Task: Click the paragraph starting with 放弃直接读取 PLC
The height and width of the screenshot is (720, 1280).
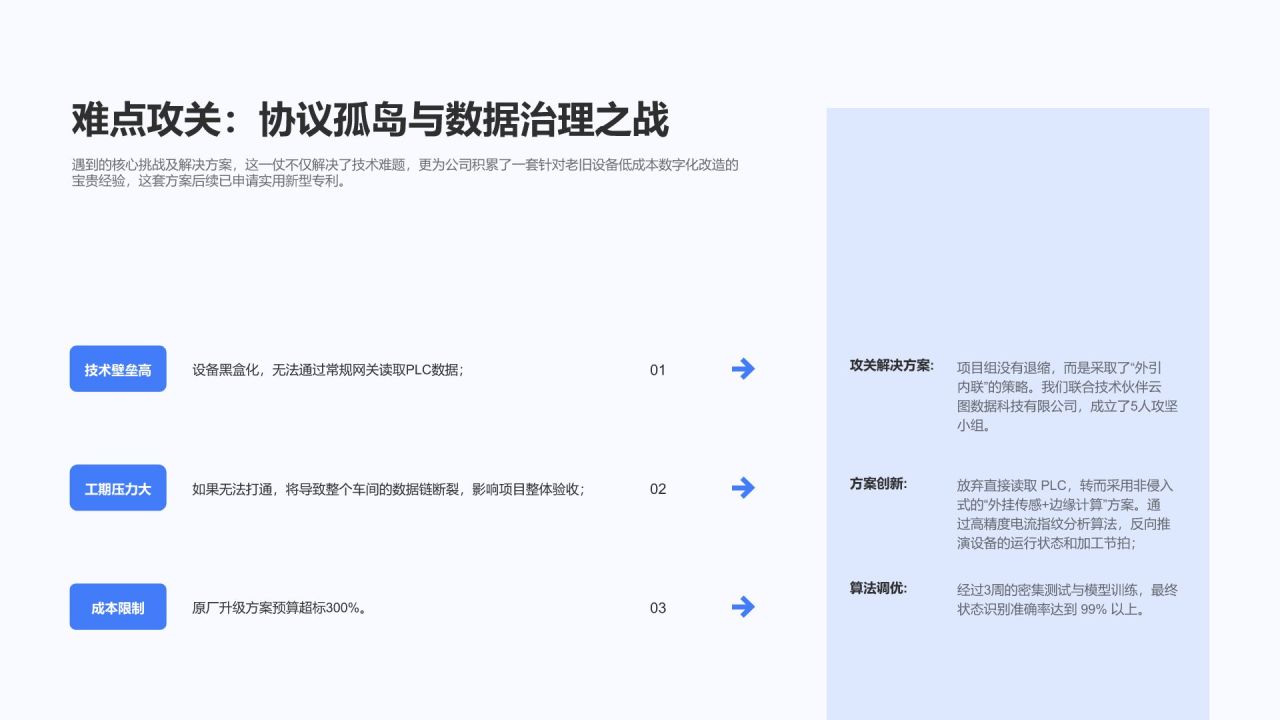Action: coord(1067,514)
